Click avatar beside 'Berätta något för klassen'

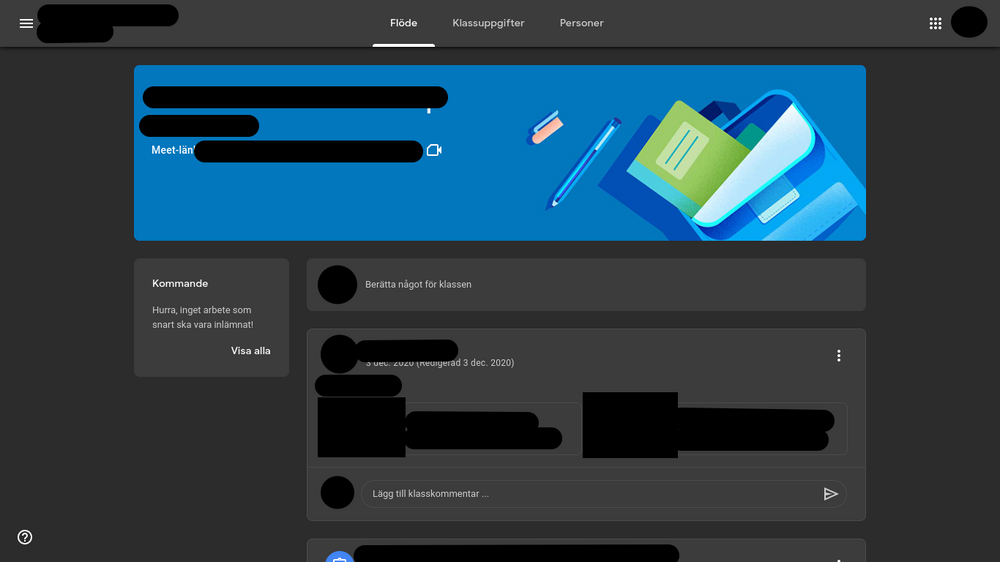coord(337,285)
